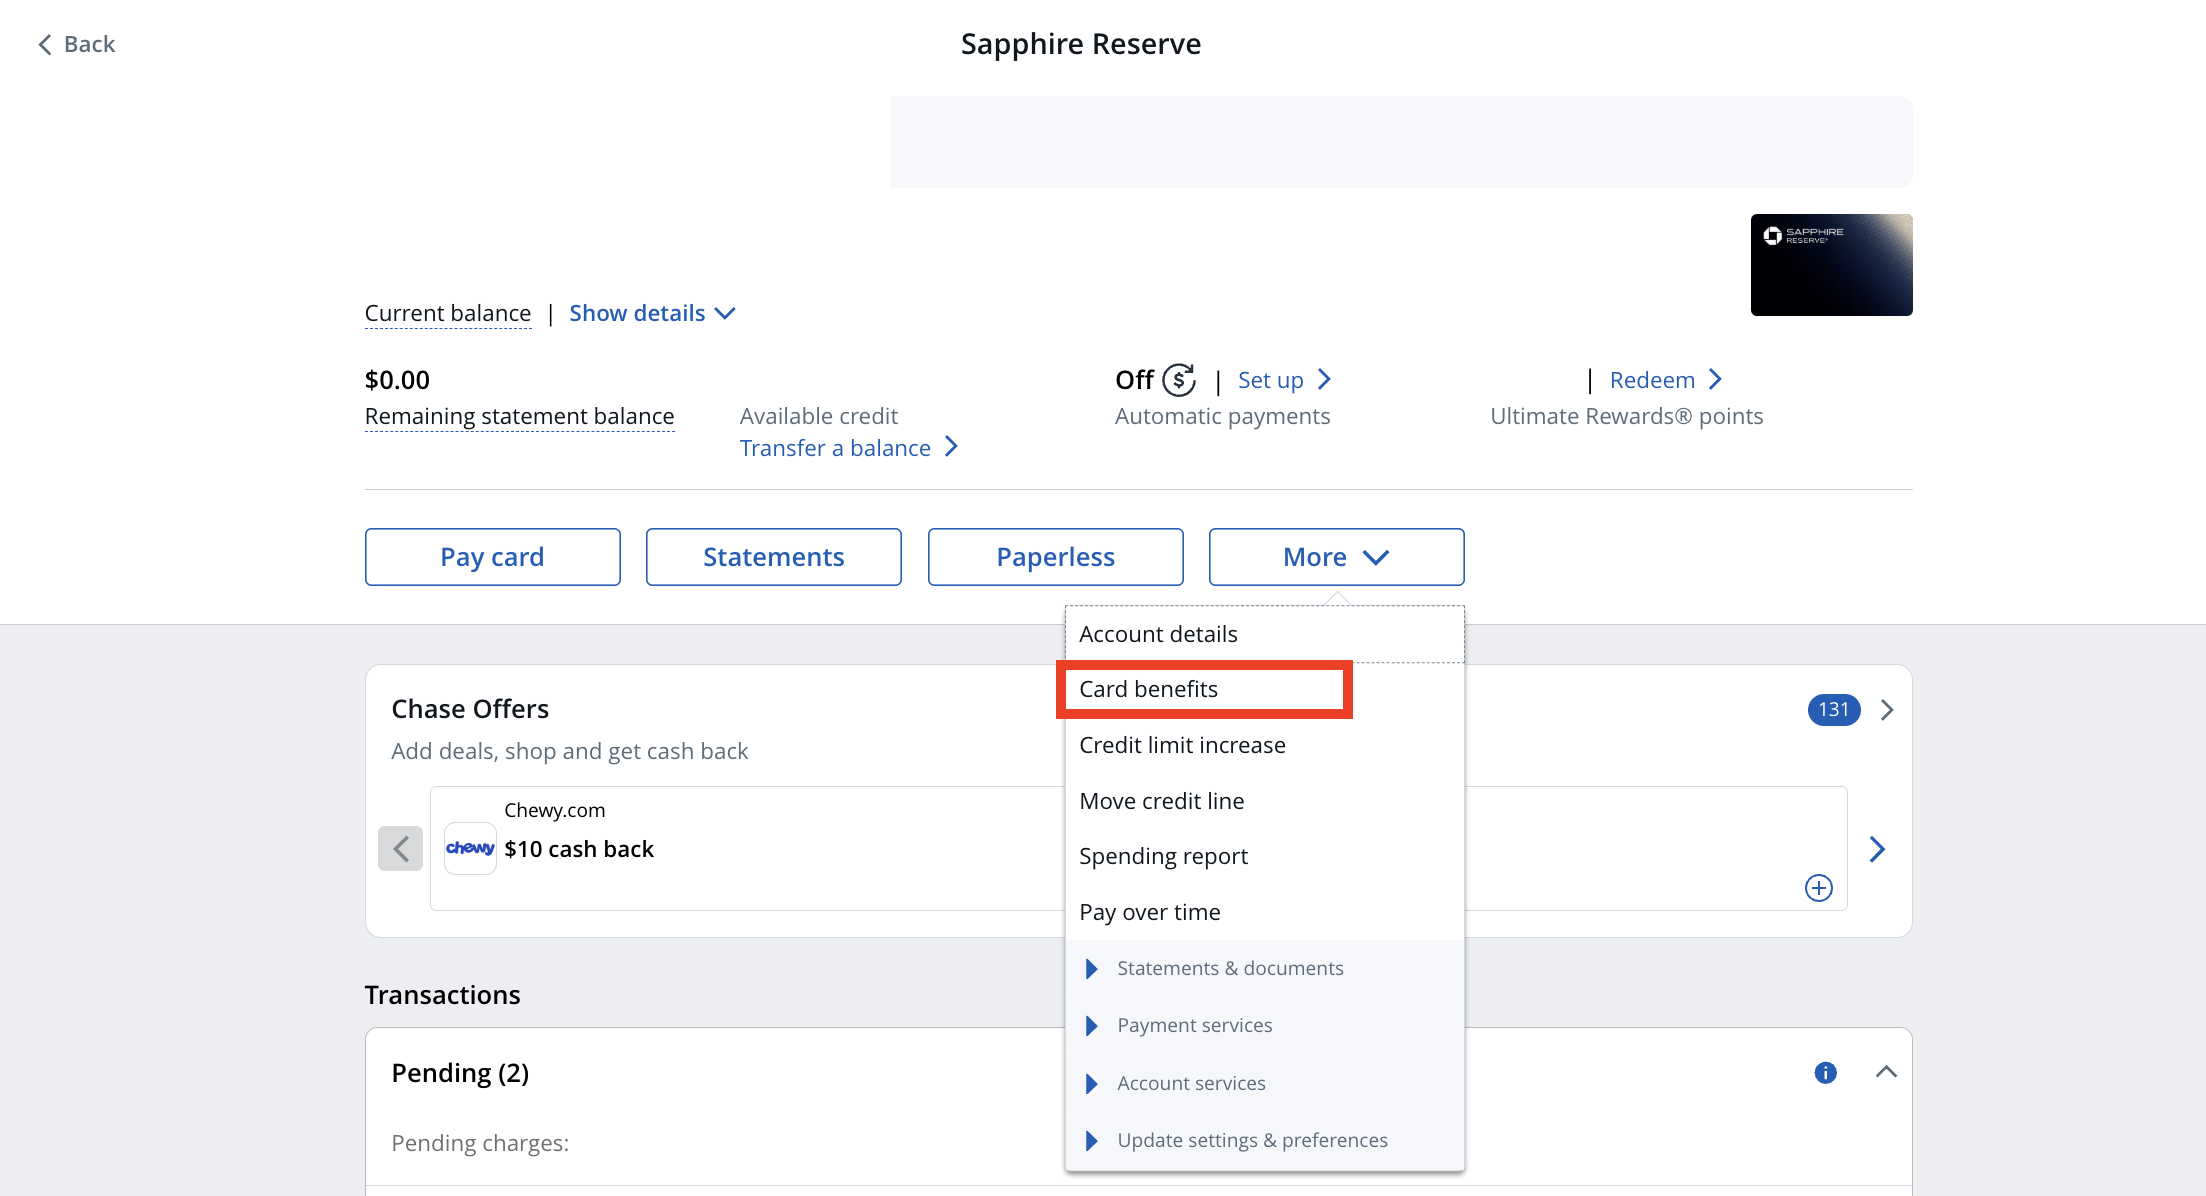This screenshot has height=1196, width=2206.
Task: Click the Pending info icon
Action: [x=1825, y=1073]
